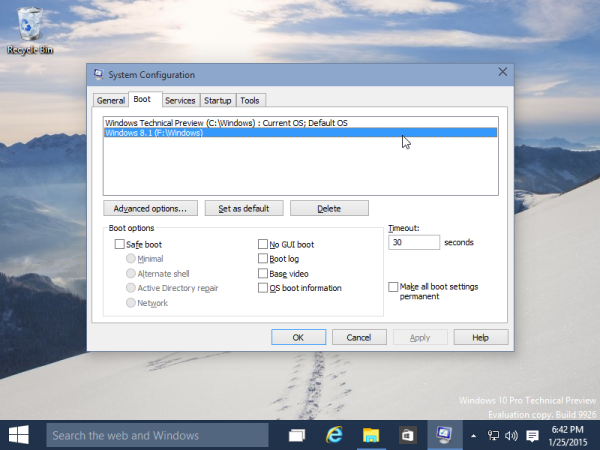Enable the Safe boot checkbox
The image size is (600, 450).
point(119,244)
